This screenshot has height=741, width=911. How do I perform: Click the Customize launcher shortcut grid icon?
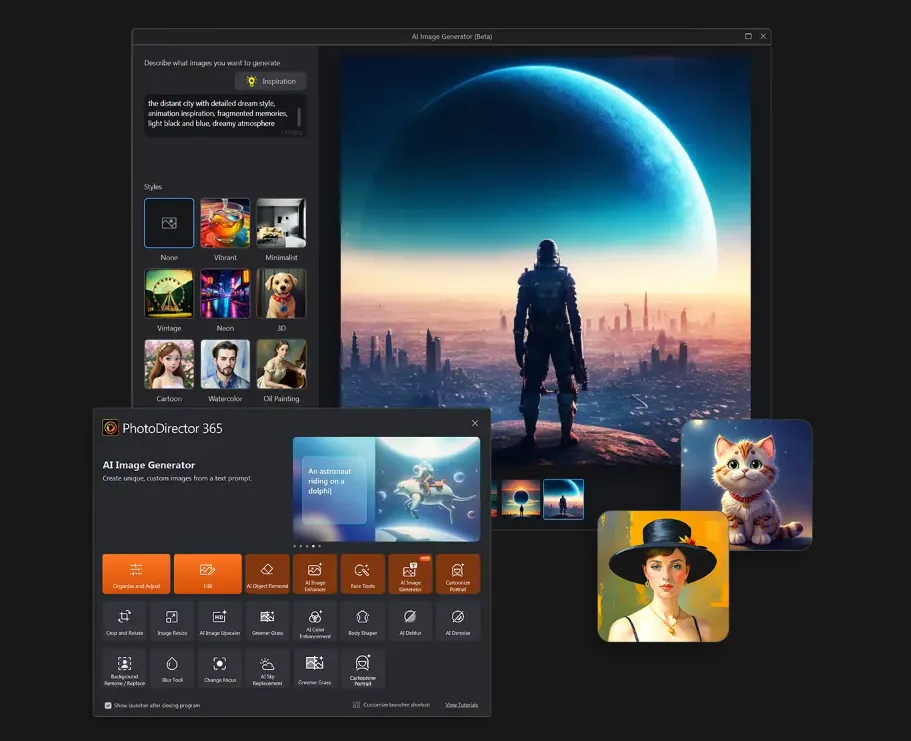(x=356, y=704)
